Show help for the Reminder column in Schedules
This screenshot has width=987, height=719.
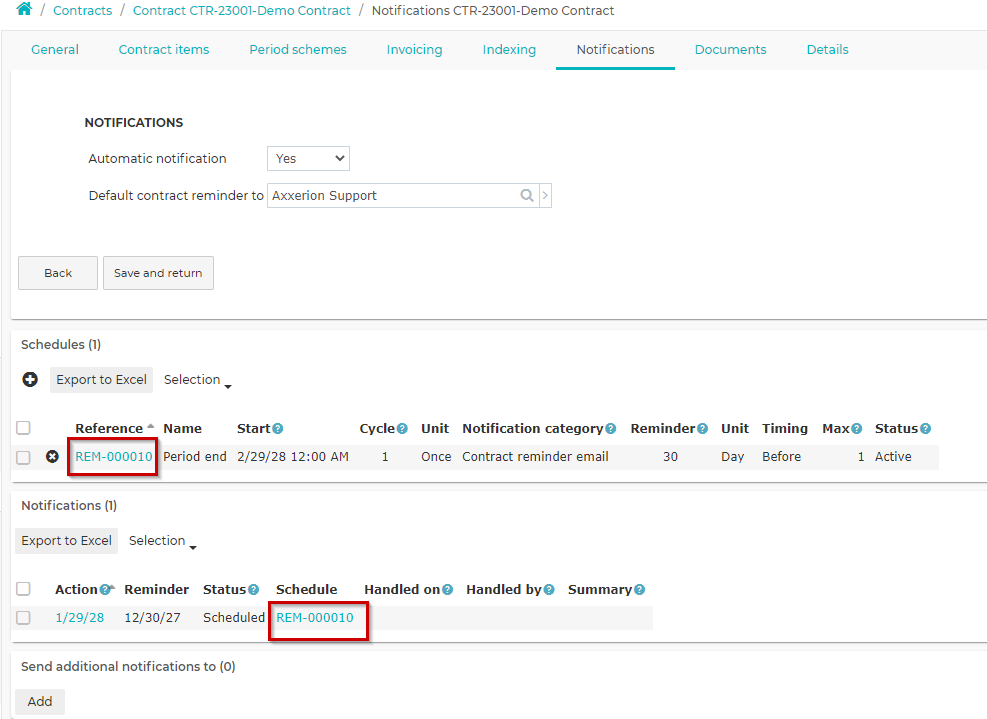coord(702,429)
